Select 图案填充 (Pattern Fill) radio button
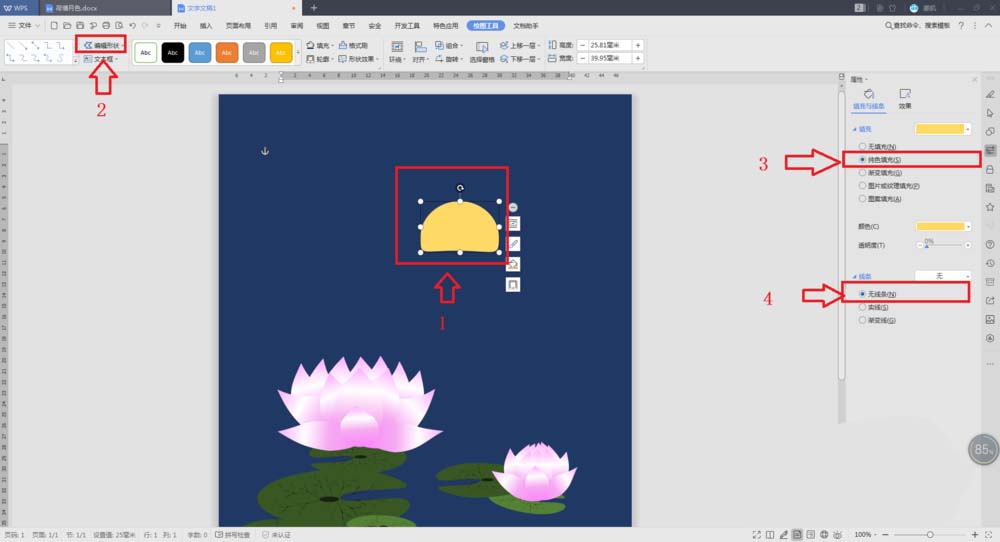Screen dimensions: 1000x542 click(862, 199)
